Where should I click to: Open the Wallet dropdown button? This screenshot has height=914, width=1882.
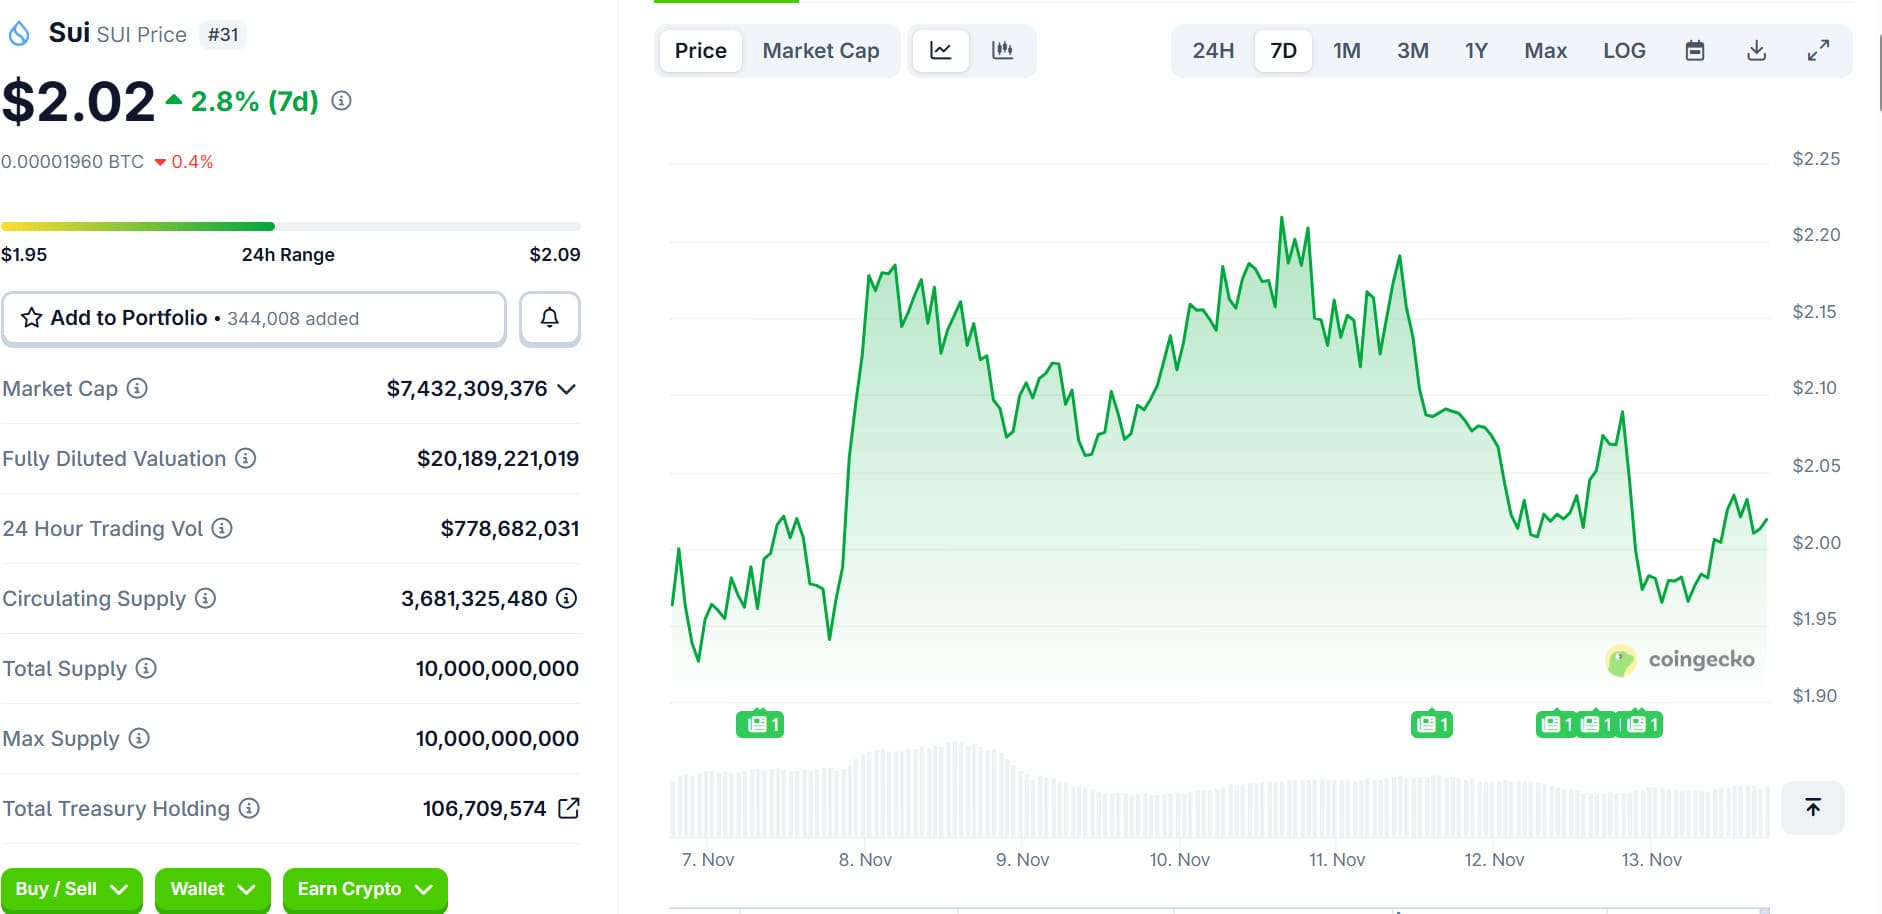tap(212, 889)
